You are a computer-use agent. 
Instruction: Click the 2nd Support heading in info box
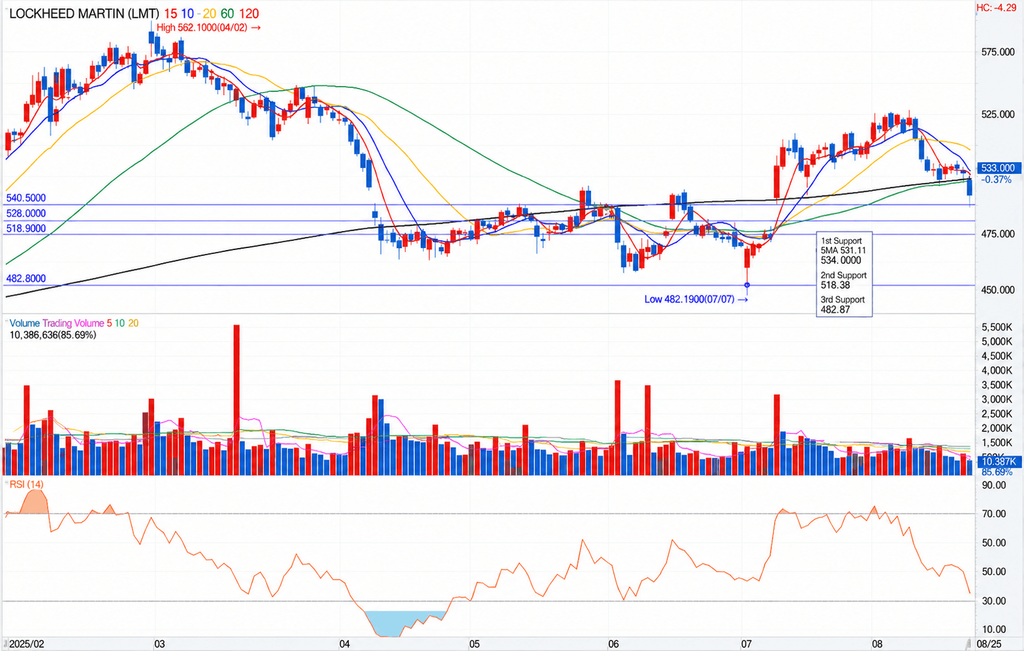click(844, 276)
